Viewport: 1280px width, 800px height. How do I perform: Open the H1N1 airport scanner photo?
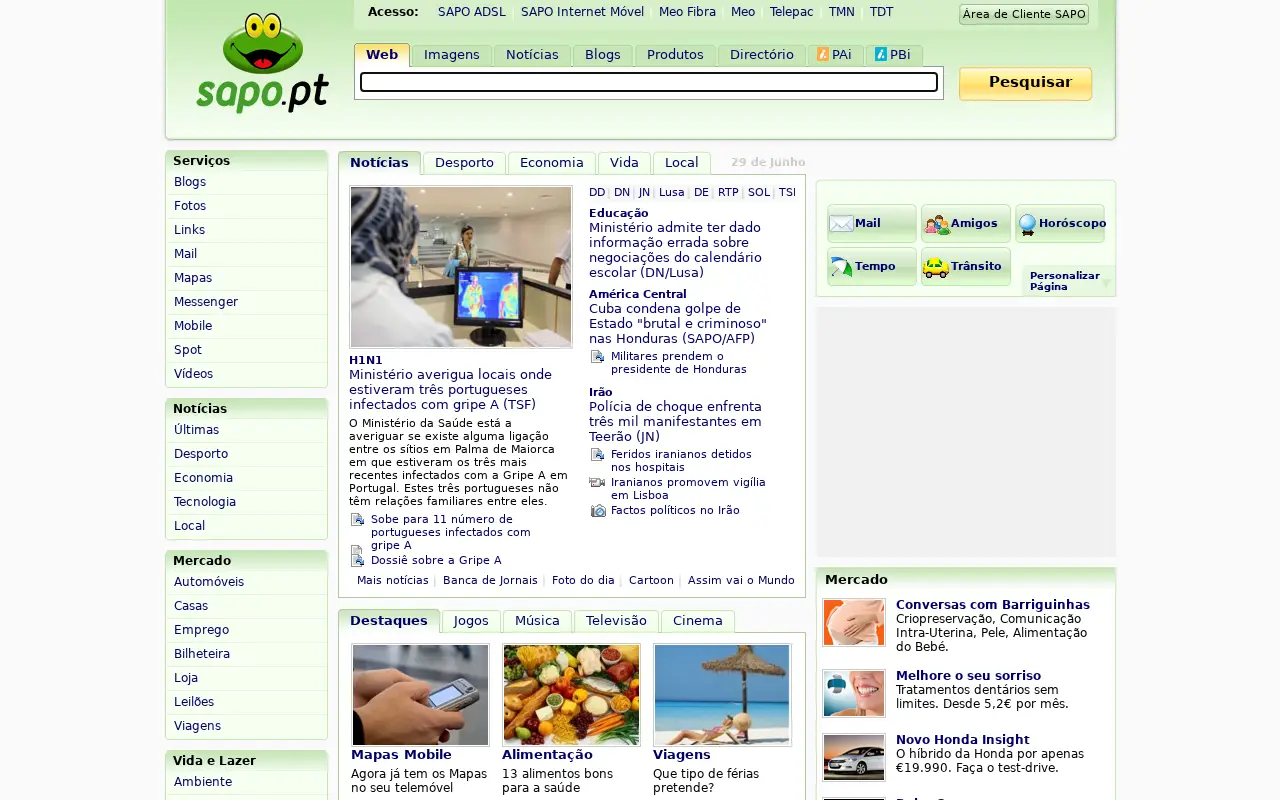click(461, 266)
